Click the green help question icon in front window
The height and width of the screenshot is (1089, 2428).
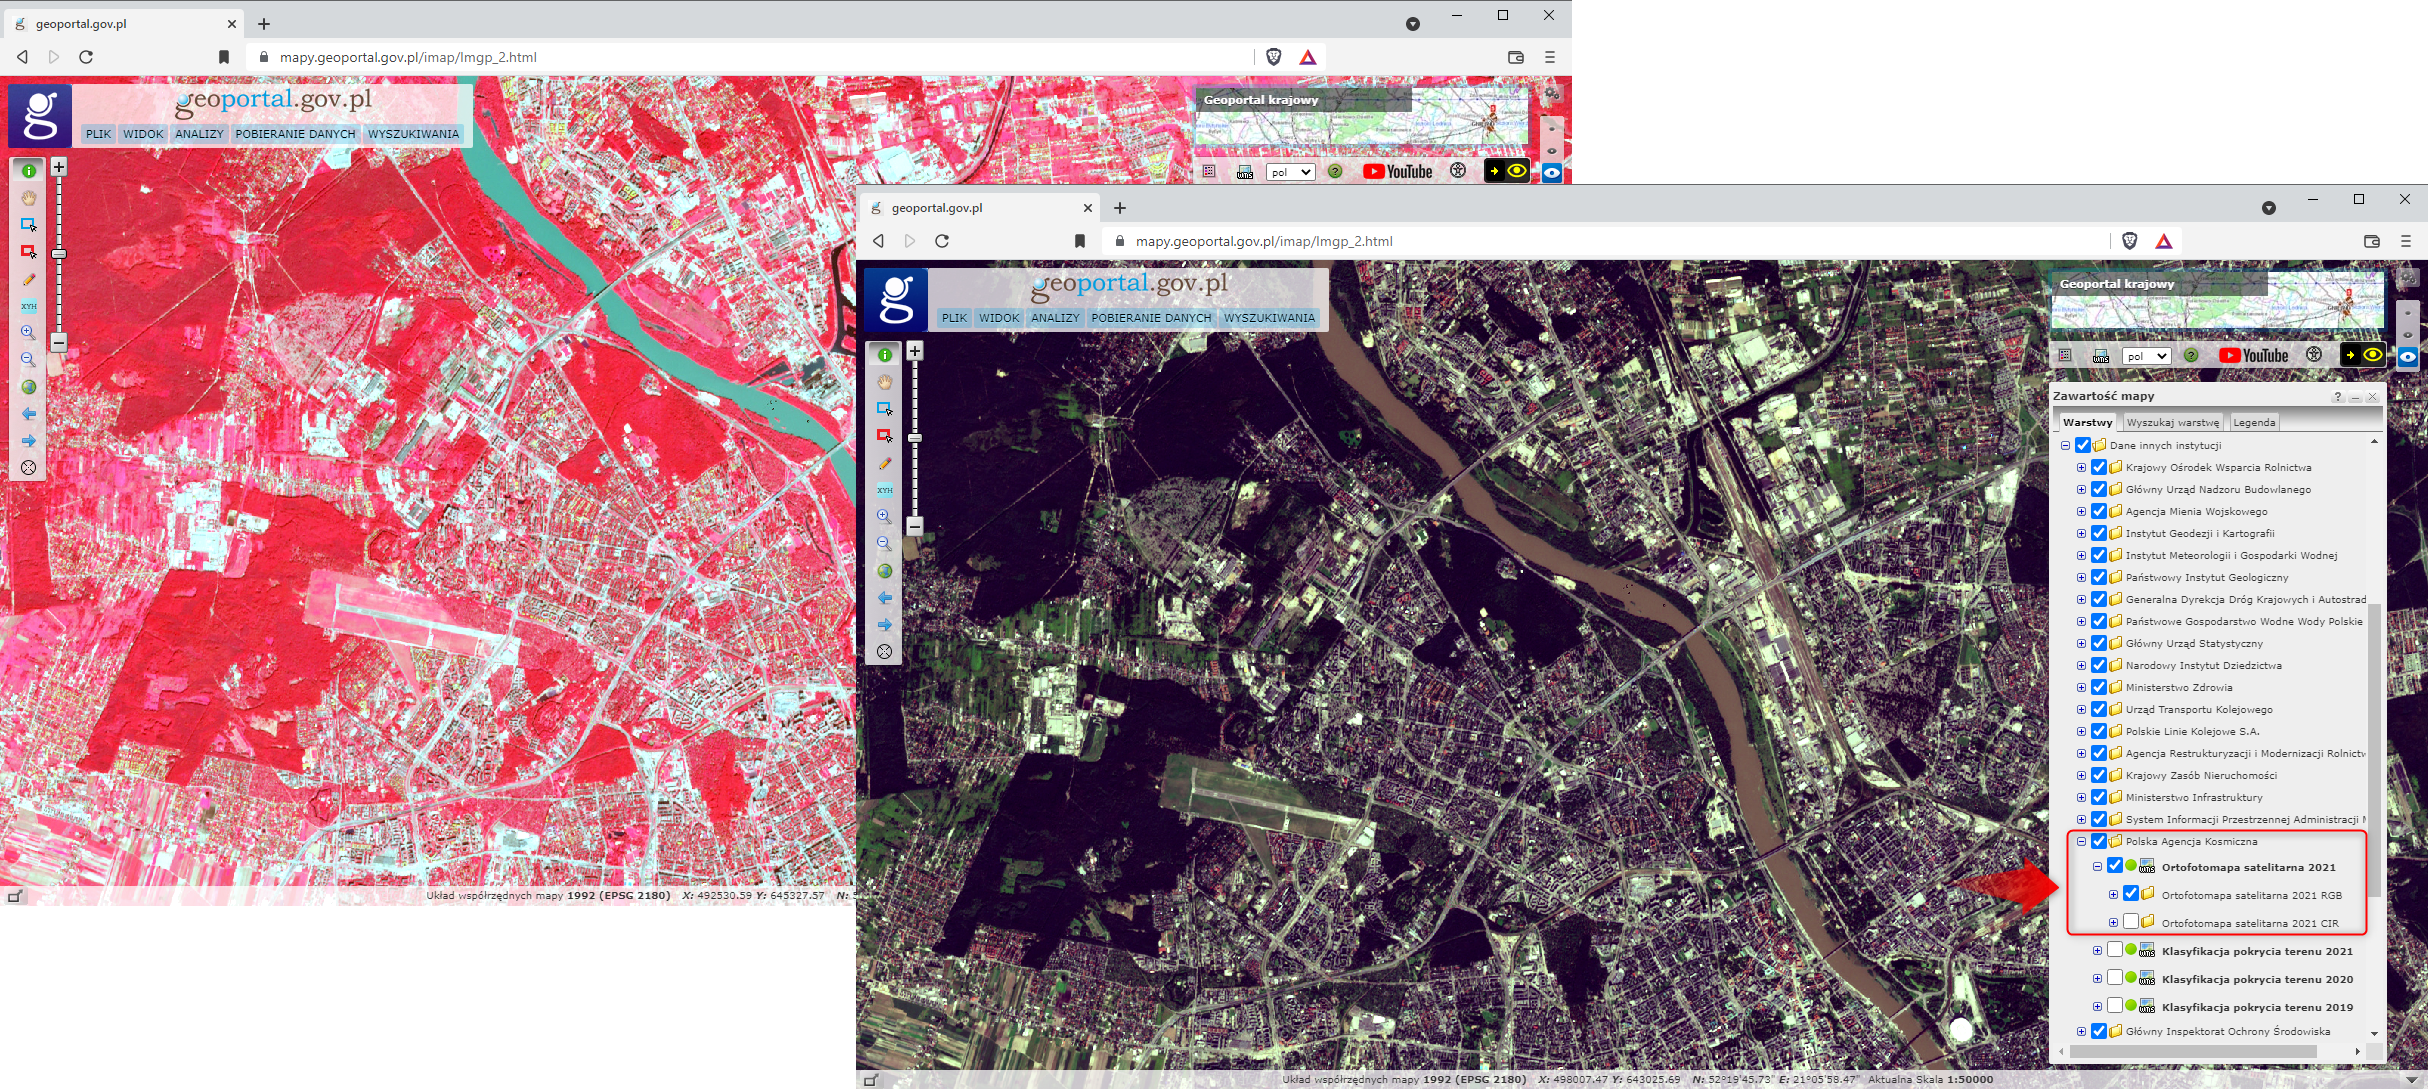coord(2190,355)
